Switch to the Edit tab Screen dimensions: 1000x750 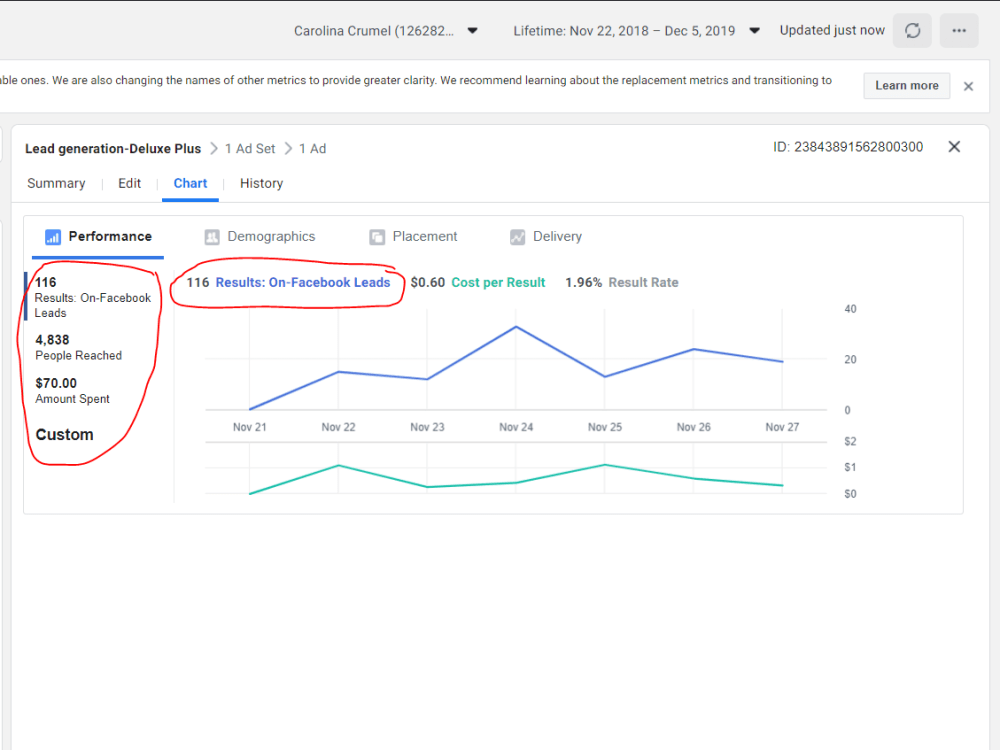(x=129, y=184)
